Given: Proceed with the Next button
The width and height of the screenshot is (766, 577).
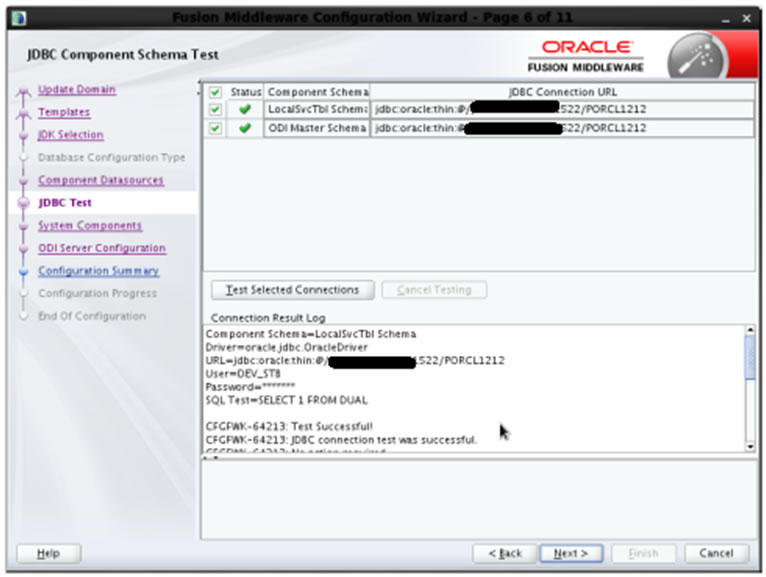Looking at the screenshot, I should [571, 554].
